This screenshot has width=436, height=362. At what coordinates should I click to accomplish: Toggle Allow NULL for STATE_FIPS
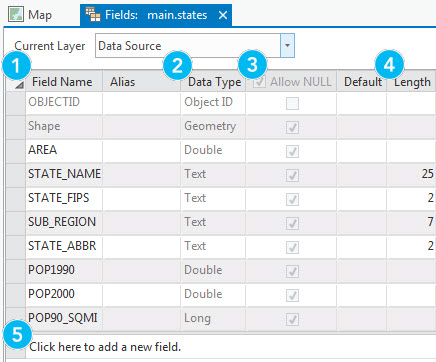292,199
